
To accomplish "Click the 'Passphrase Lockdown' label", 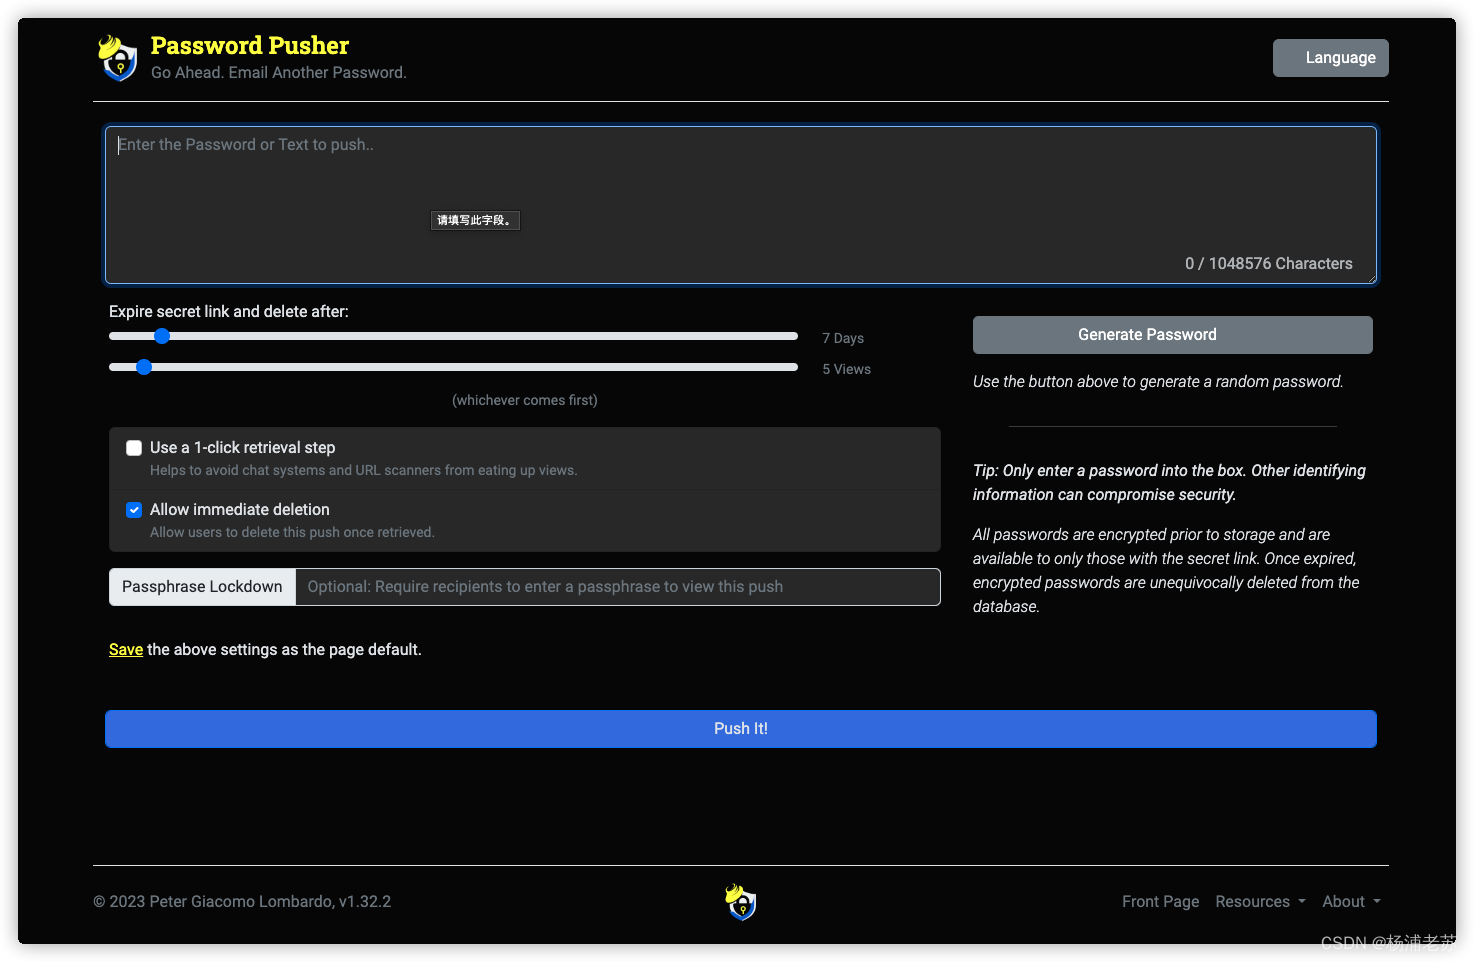I will 202,587.
